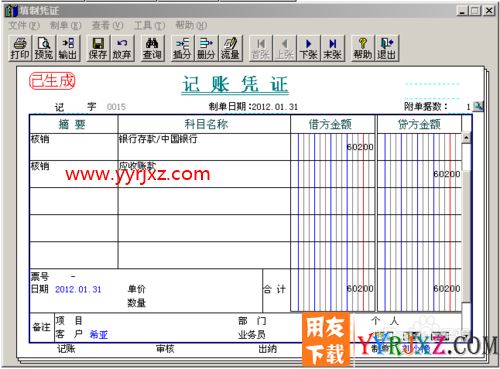
Task: Jump to last voucher with 末张
Action: tap(332, 48)
